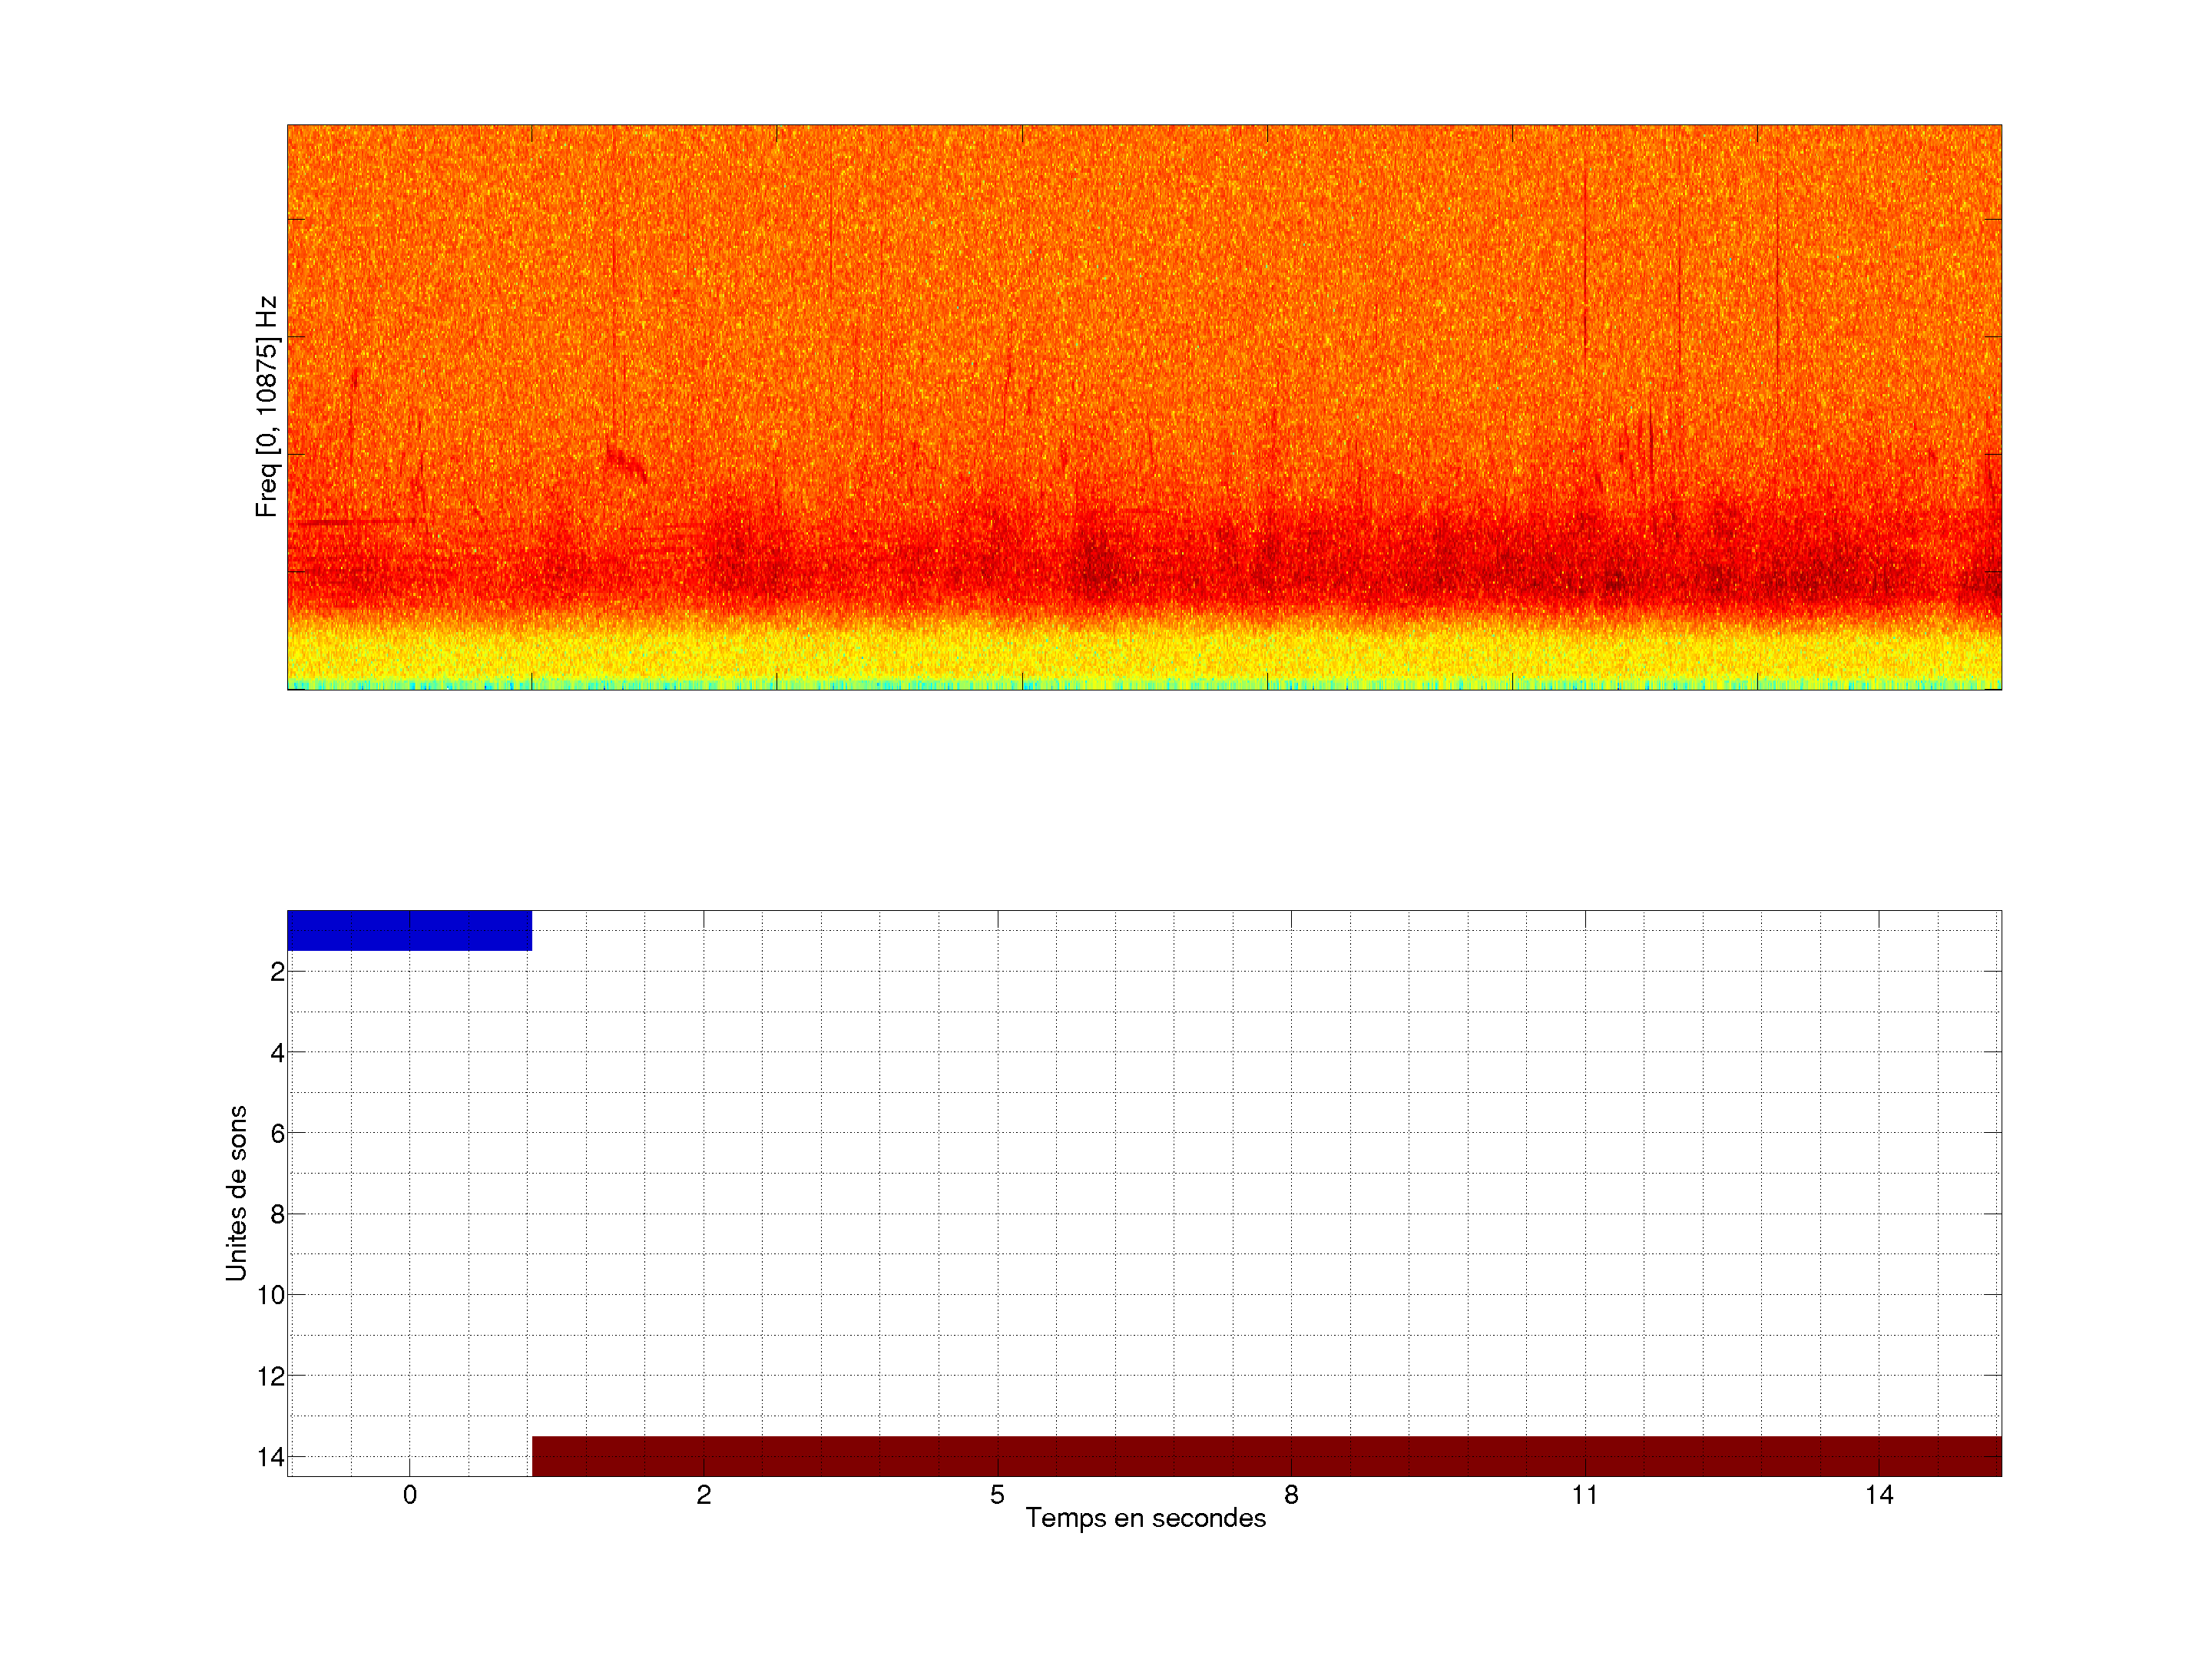The height and width of the screenshot is (1659, 2212).
Task: Click x-axis tick label 8
Action: click(1291, 1495)
